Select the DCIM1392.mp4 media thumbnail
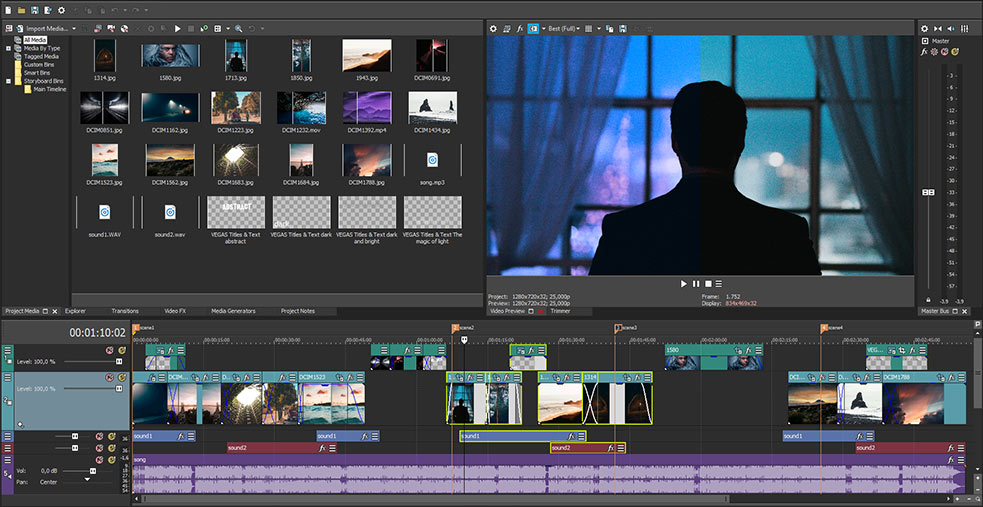Image resolution: width=983 pixels, height=507 pixels. pos(367,107)
